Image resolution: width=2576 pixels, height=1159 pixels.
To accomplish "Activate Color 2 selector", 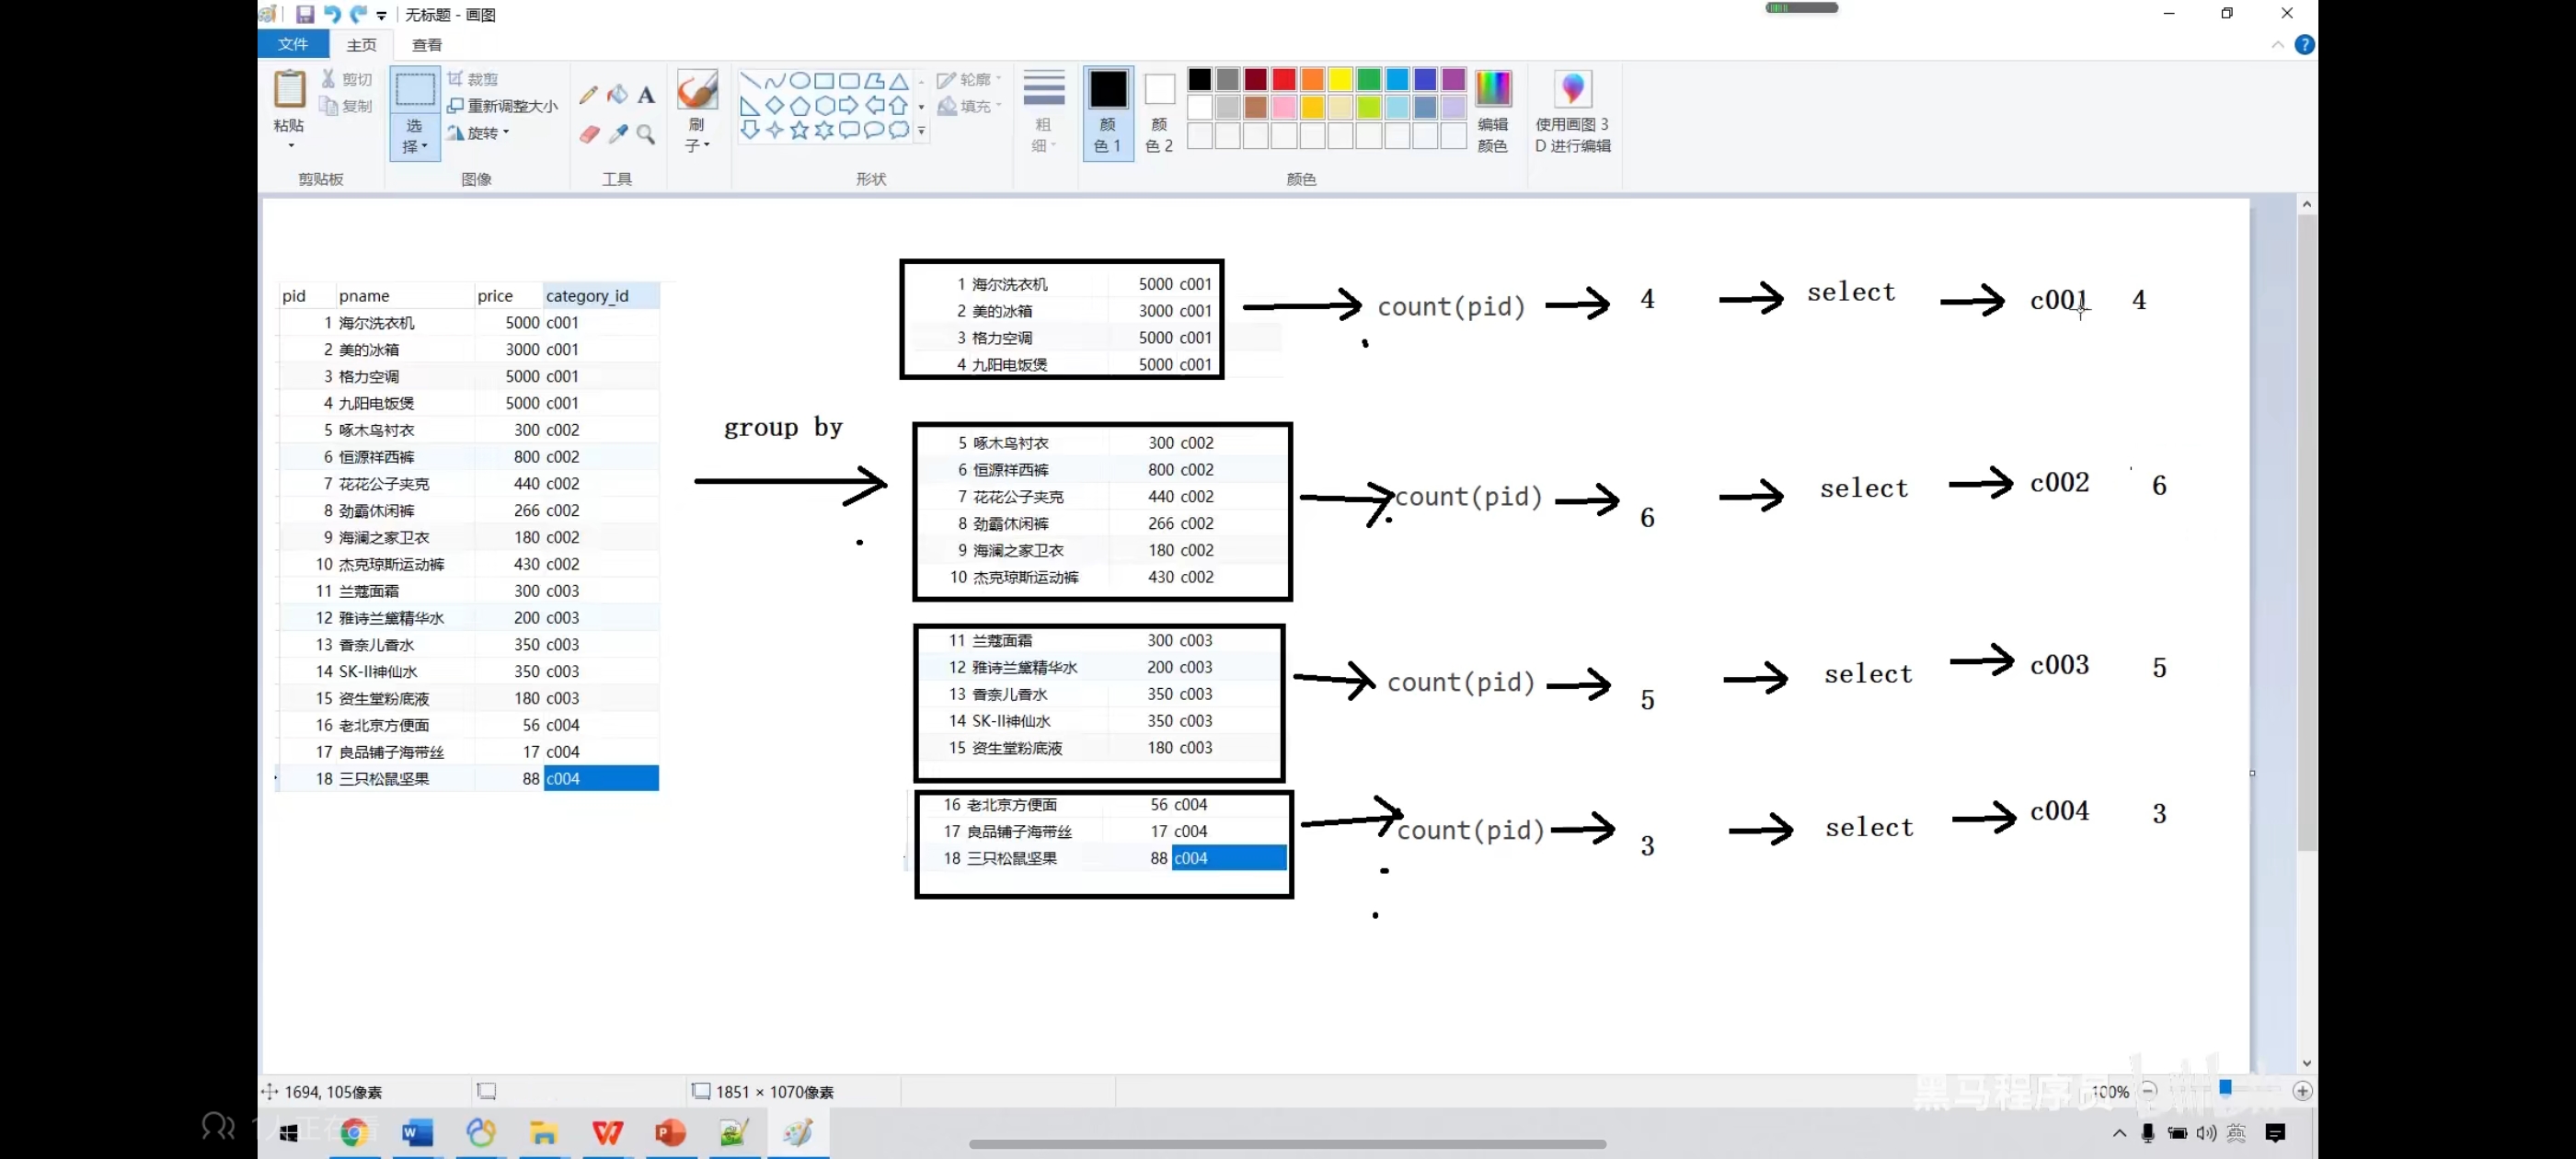I will pos(1159,111).
